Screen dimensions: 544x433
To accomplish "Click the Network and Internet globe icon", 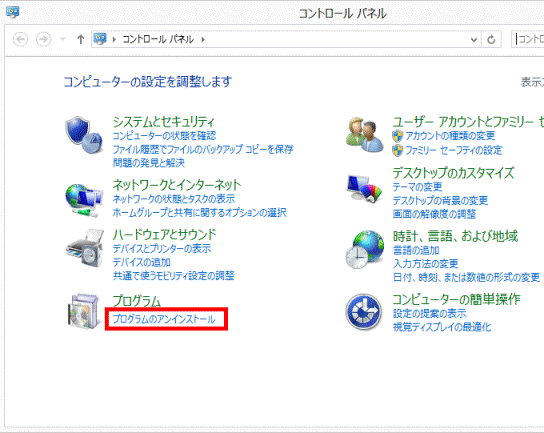I will (84, 200).
